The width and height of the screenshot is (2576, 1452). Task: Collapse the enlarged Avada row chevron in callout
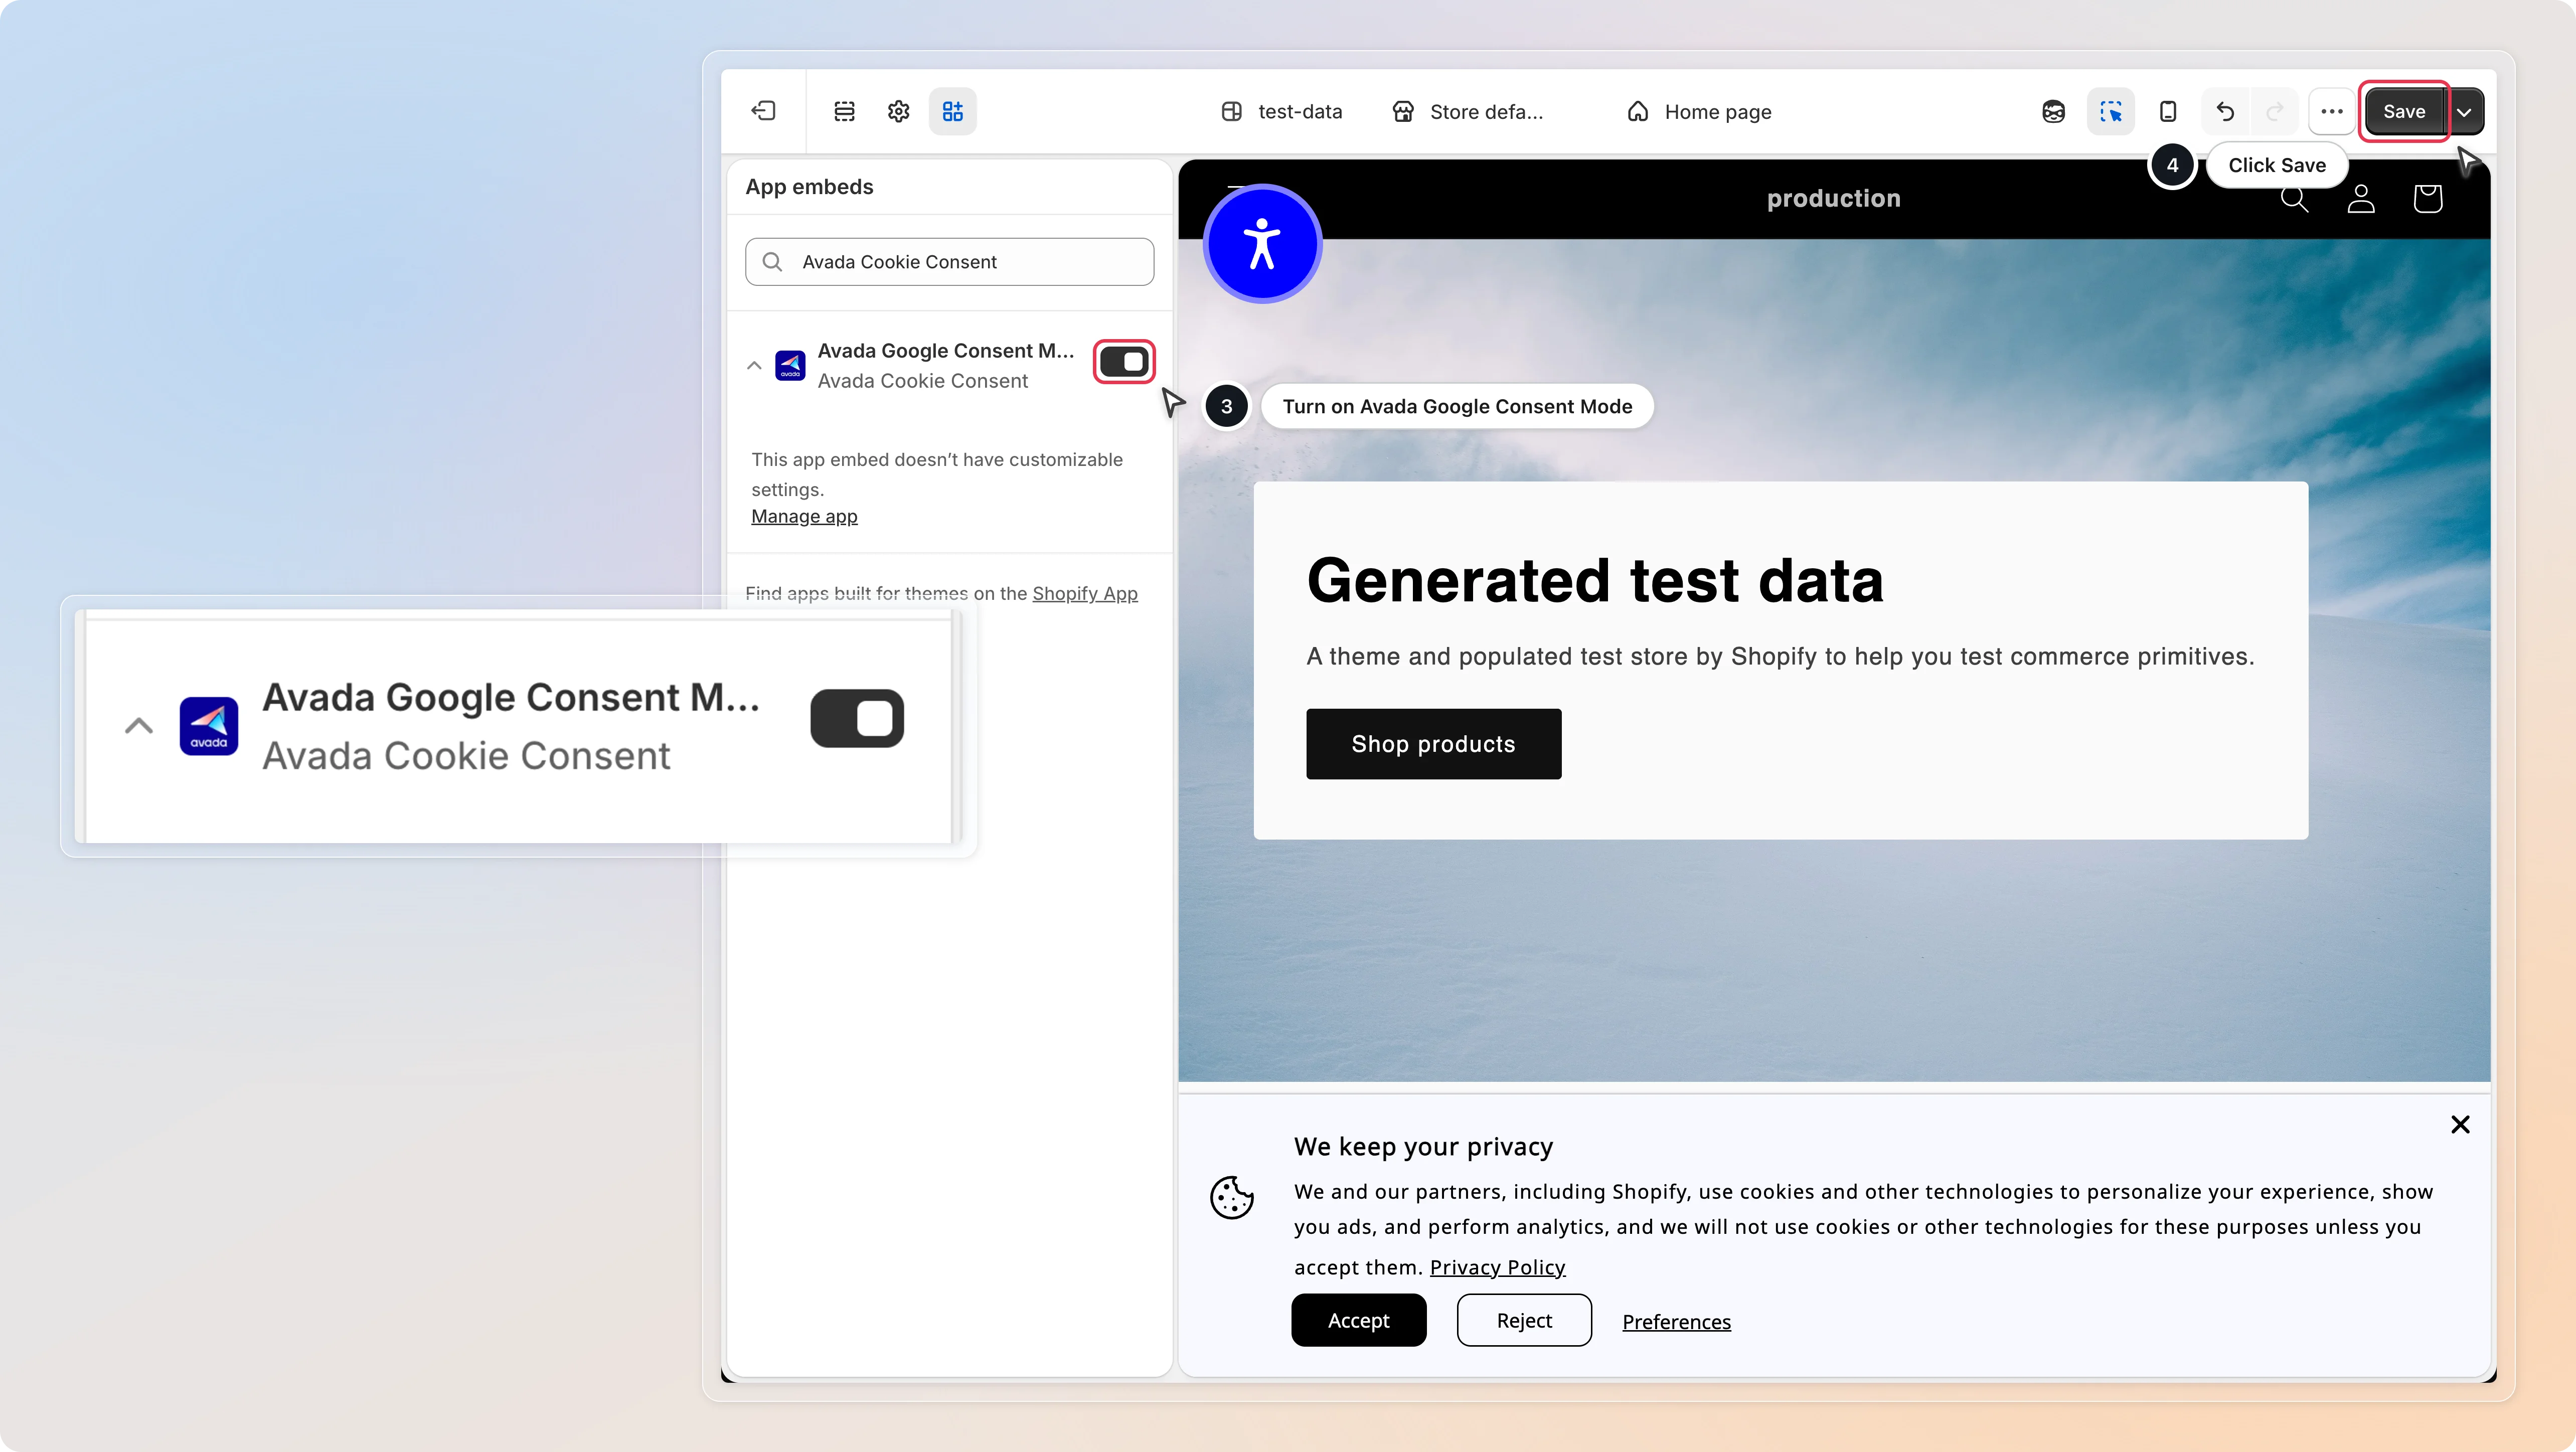tap(139, 726)
